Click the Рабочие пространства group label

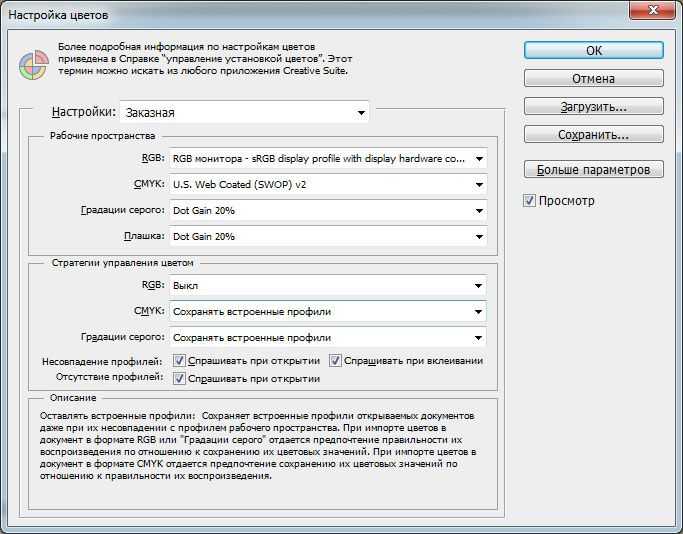click(x=102, y=136)
